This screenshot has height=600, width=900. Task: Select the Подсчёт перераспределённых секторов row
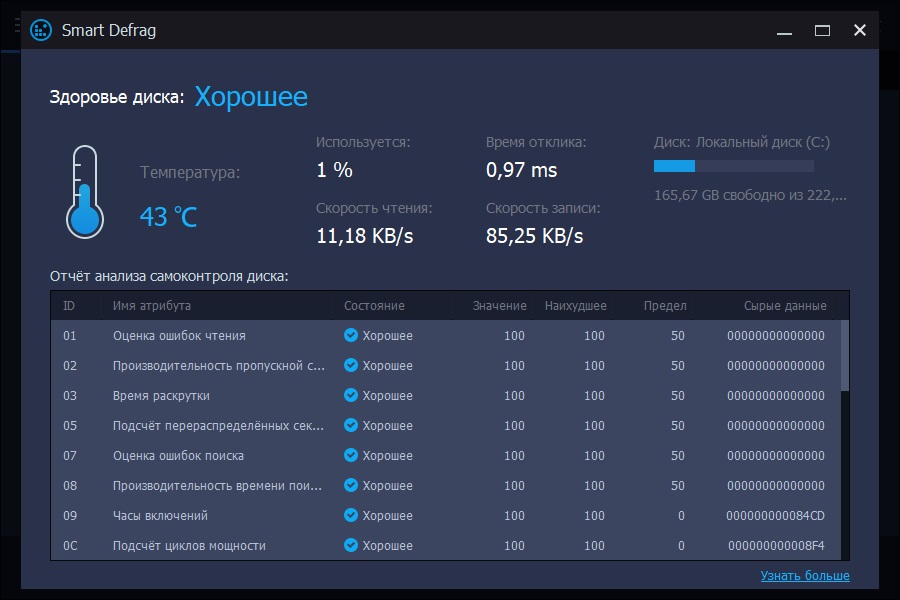(218, 426)
